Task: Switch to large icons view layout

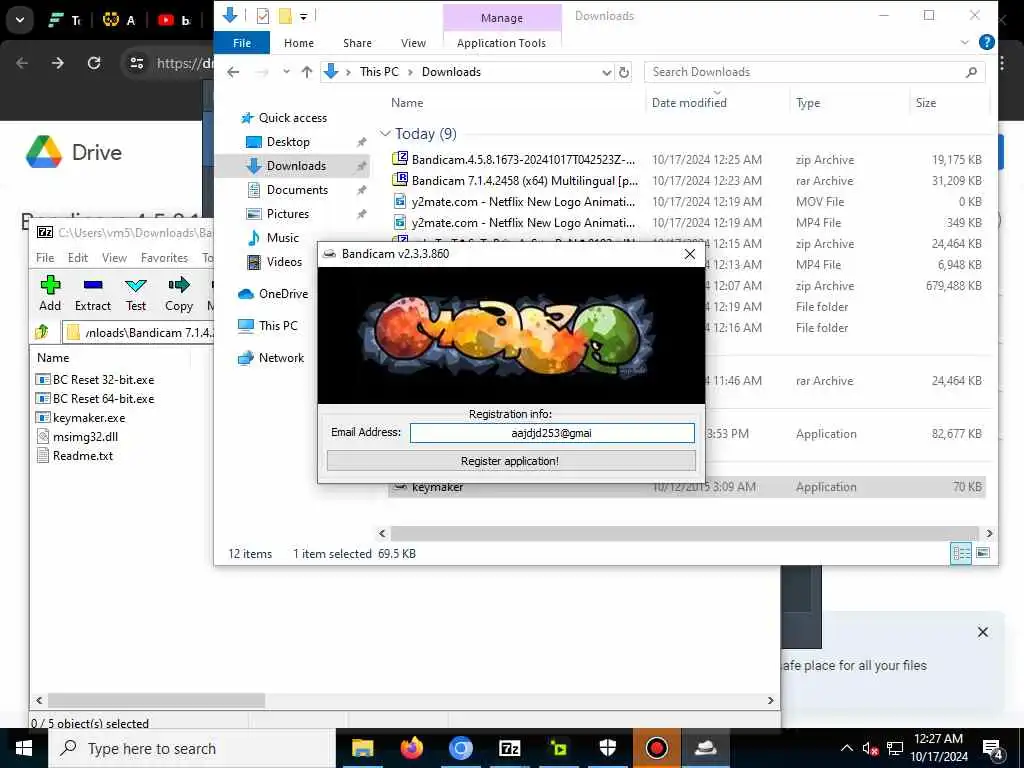Action: (983, 554)
